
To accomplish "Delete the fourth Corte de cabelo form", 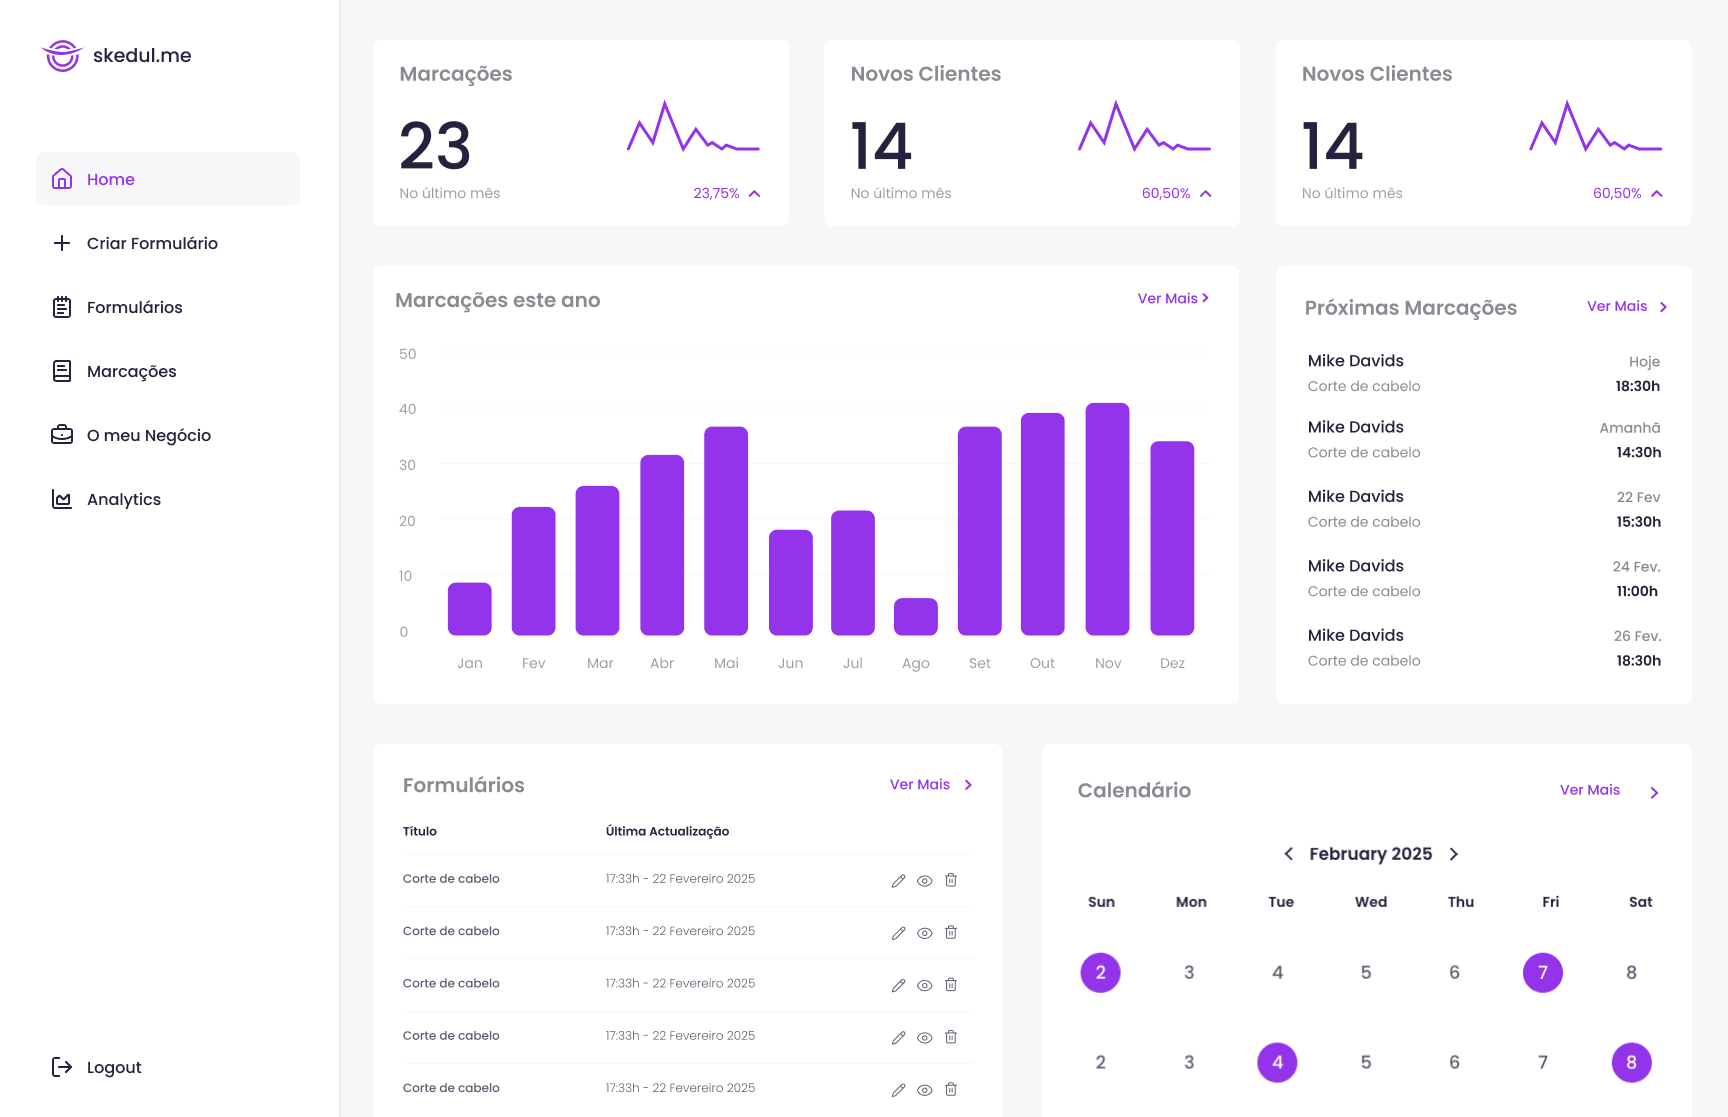I will 951,1037.
